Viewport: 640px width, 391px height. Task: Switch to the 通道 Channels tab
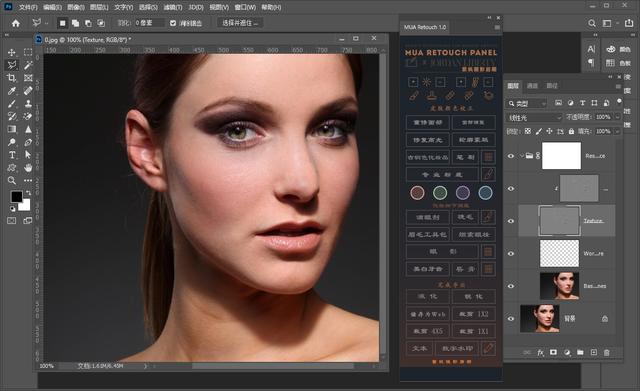tap(532, 86)
